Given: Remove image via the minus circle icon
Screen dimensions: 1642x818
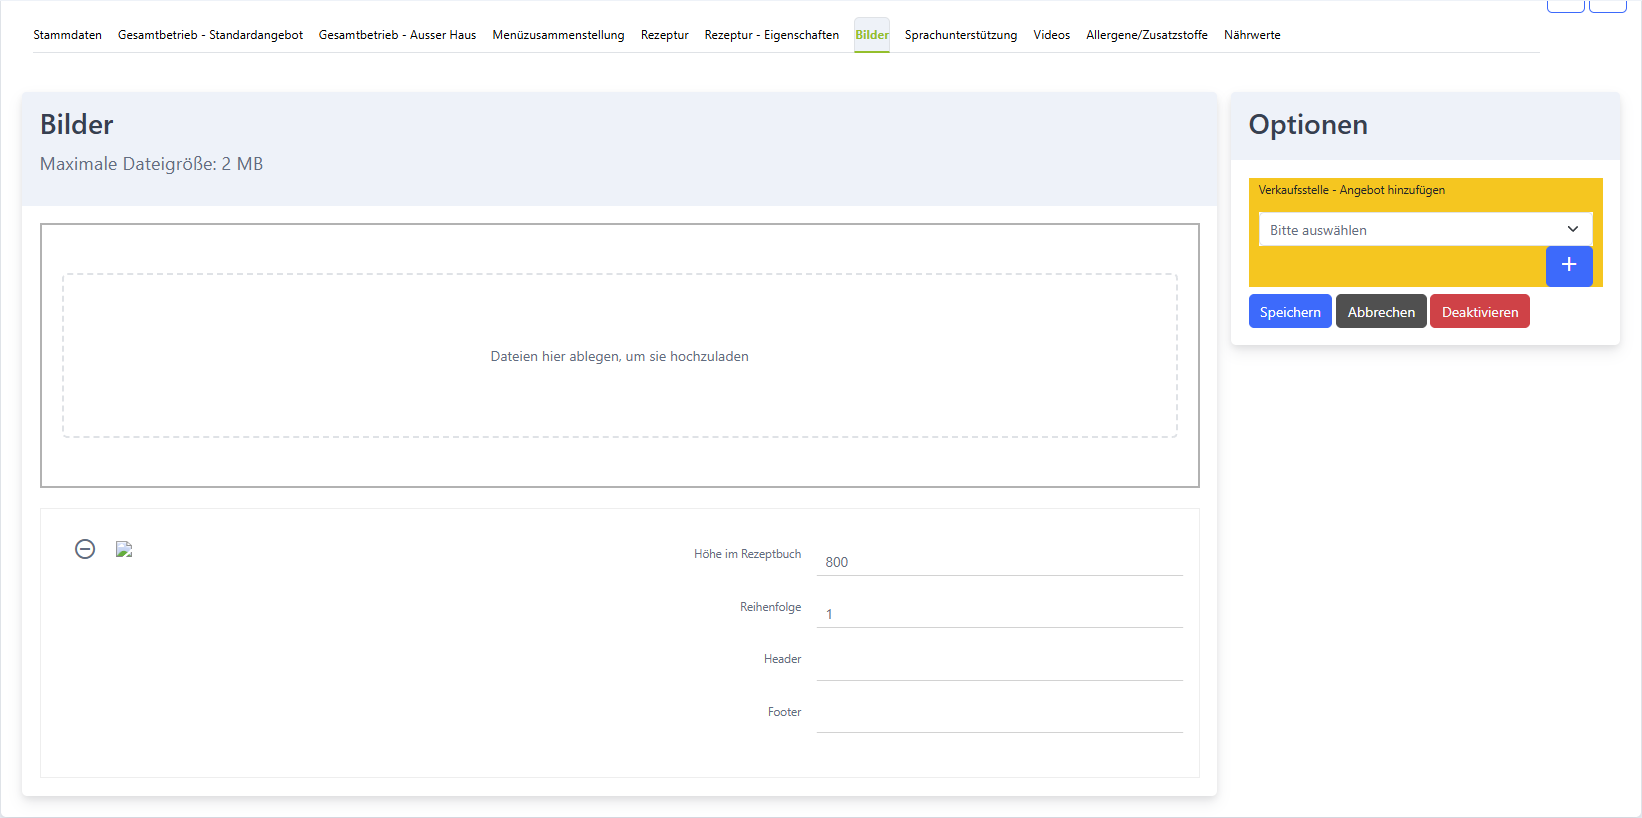Looking at the screenshot, I should pyautogui.click(x=85, y=549).
